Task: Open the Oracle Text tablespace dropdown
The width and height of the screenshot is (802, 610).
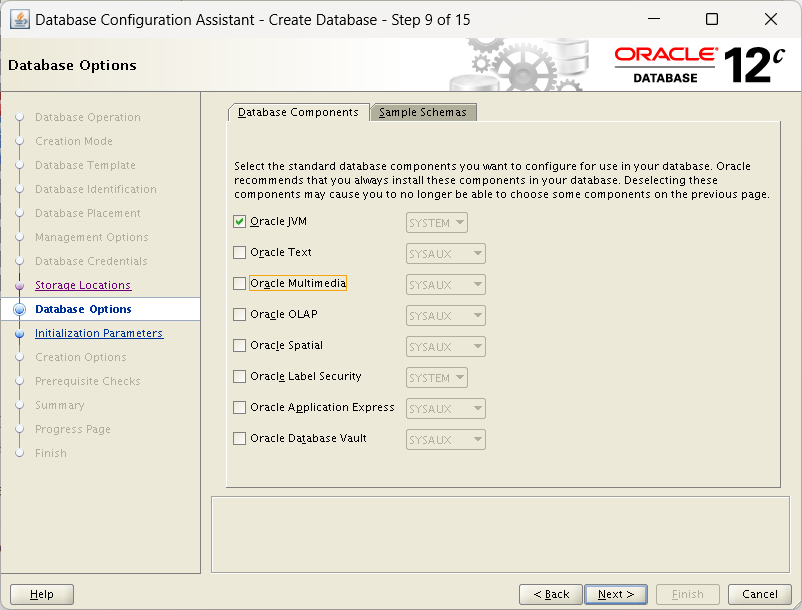Action: click(x=445, y=254)
